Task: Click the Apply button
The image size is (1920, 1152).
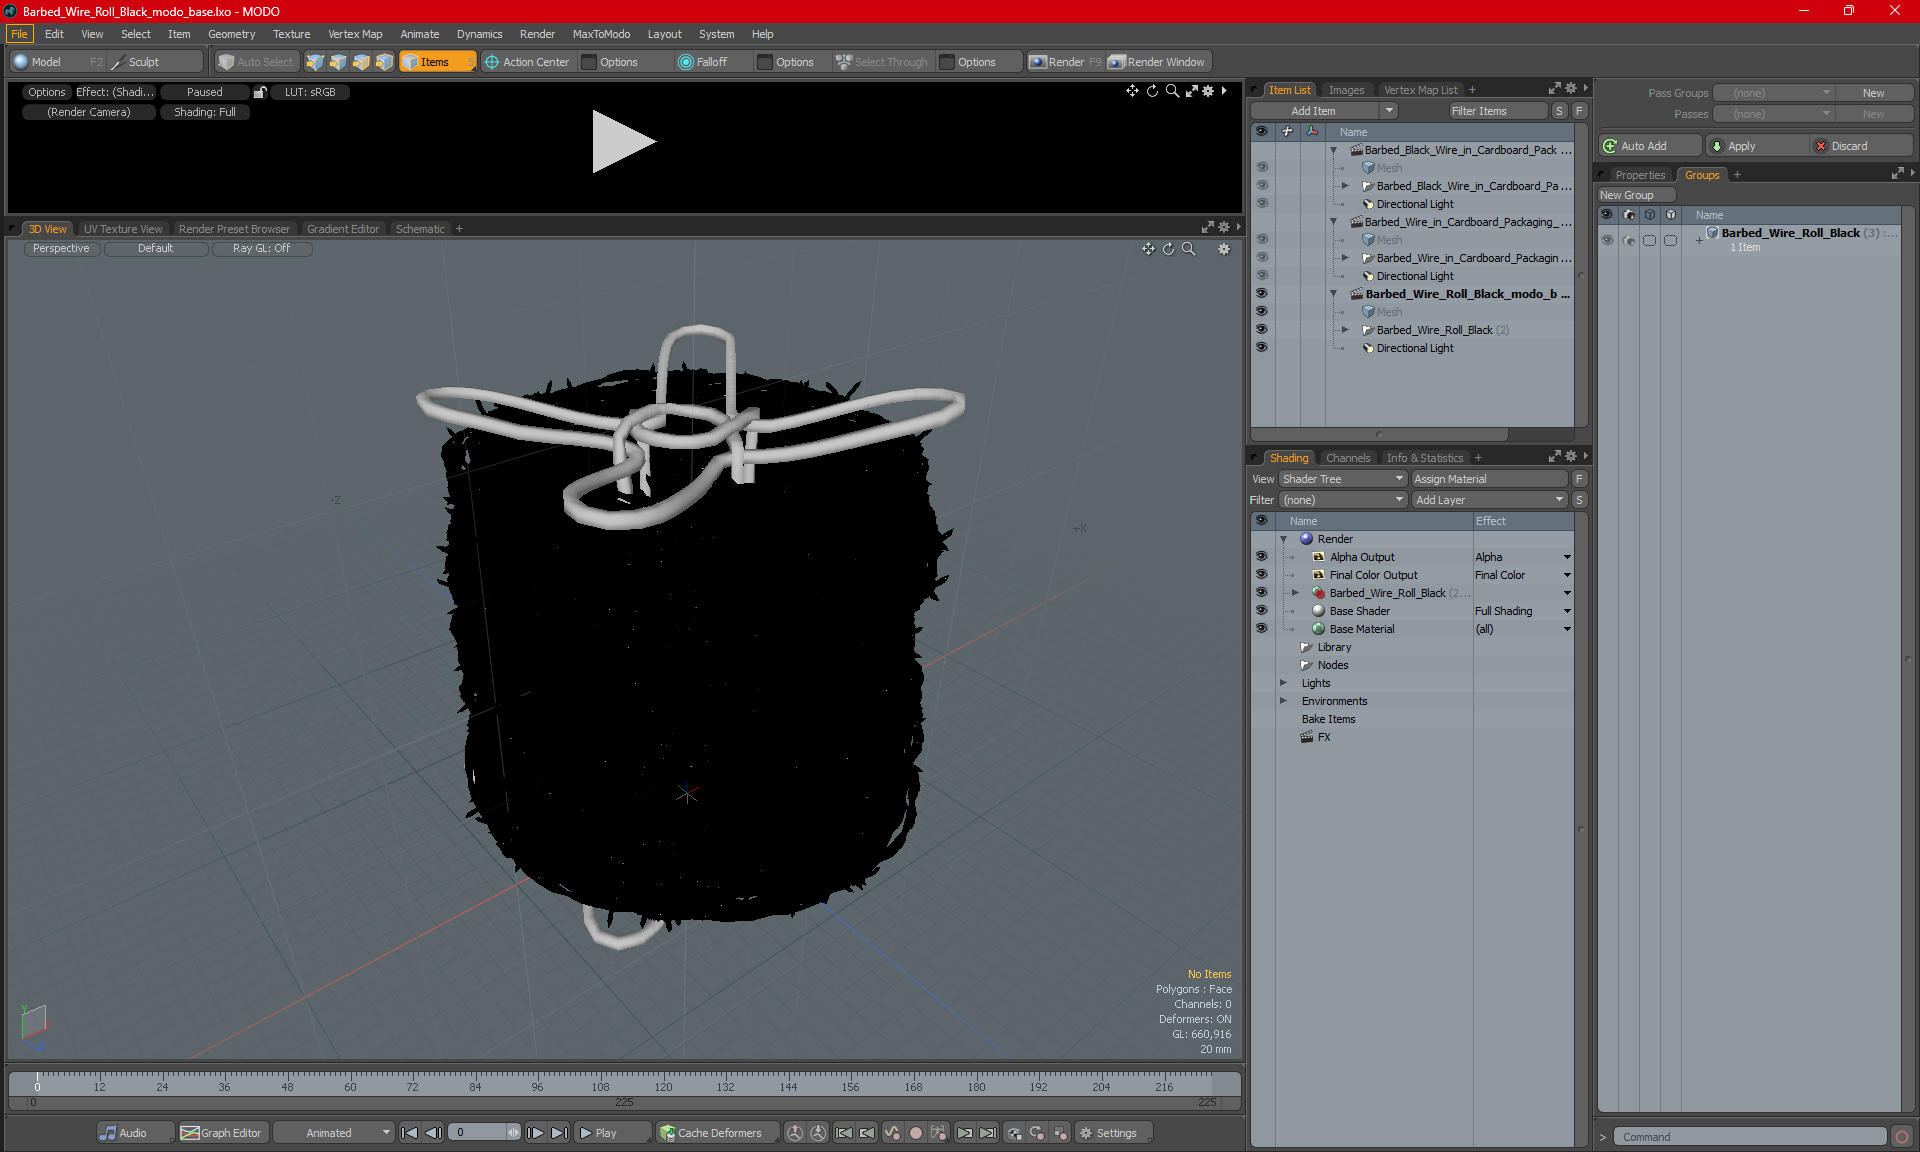Action: pyautogui.click(x=1757, y=146)
